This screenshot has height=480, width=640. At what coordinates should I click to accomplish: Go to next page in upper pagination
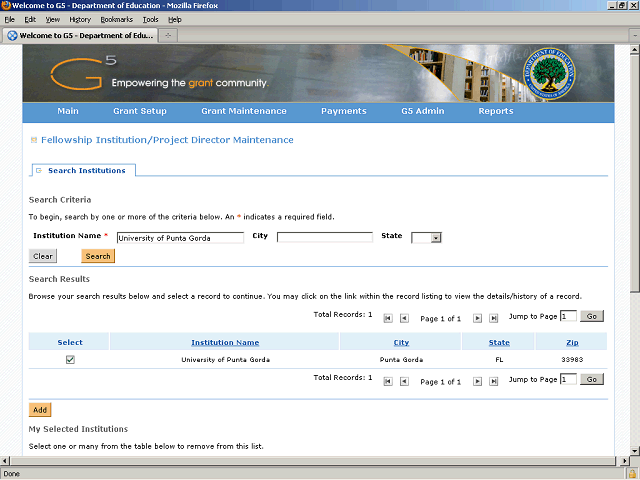click(477, 318)
